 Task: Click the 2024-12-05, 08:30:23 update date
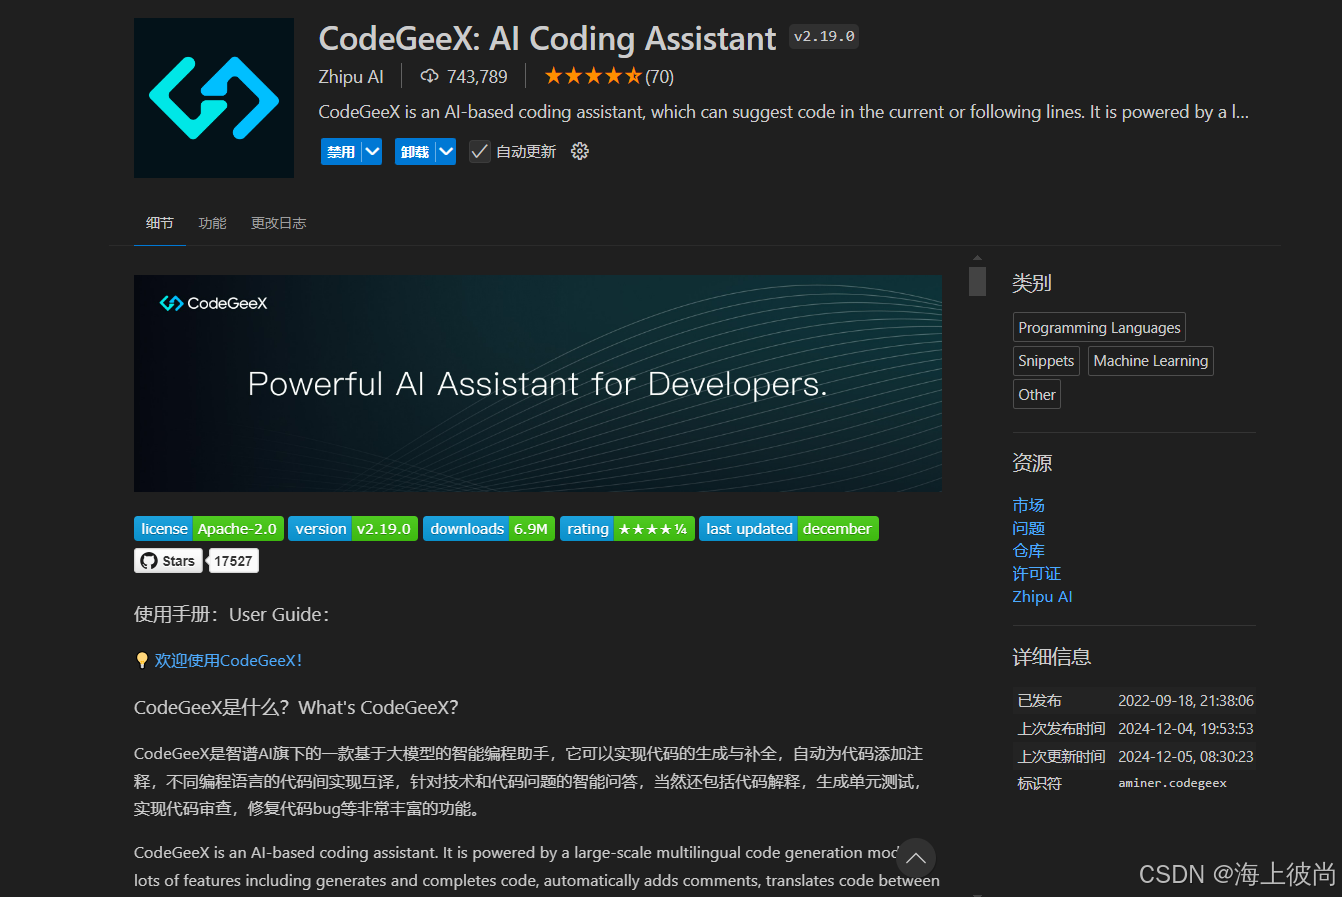click(1186, 757)
